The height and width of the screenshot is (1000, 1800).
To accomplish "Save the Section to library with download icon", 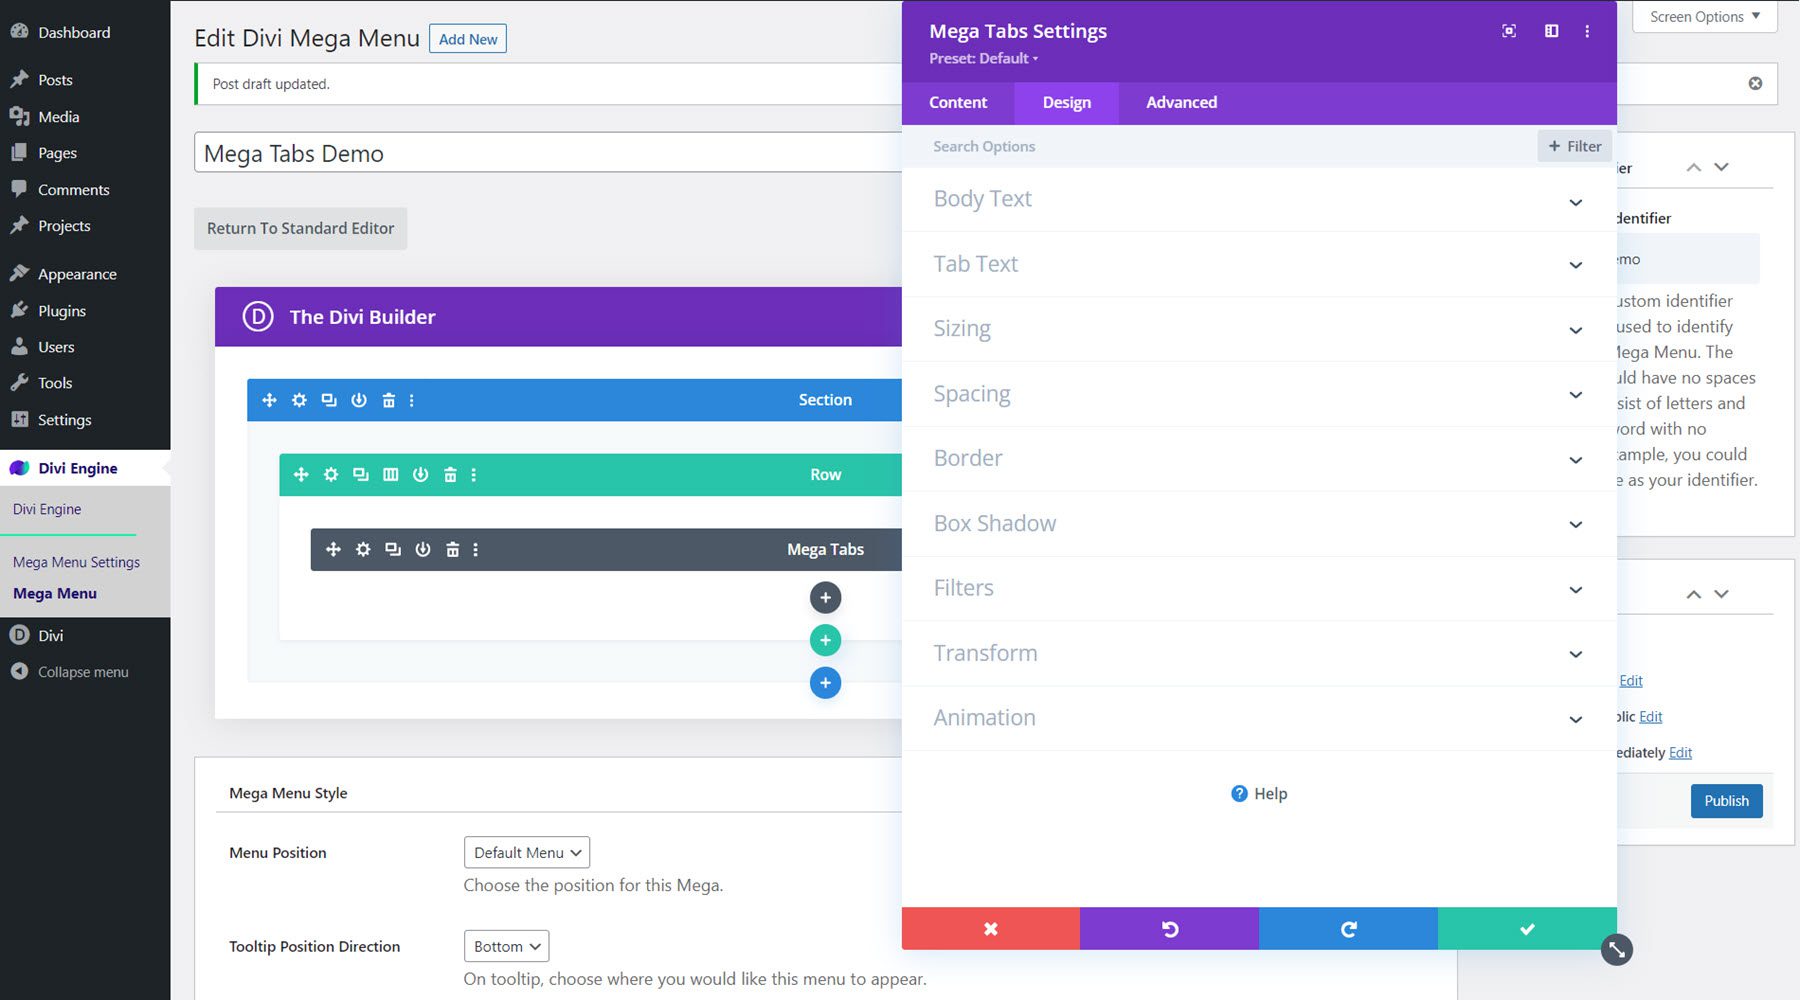I will tap(359, 399).
